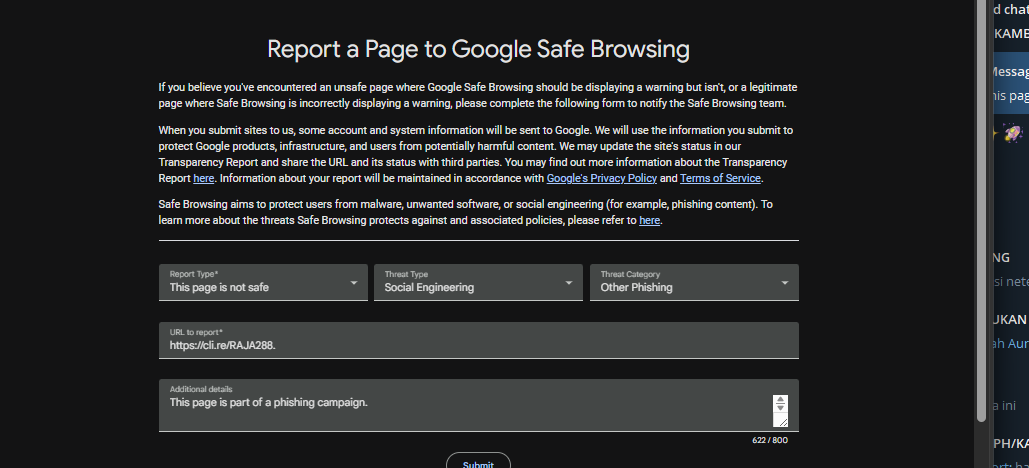The width and height of the screenshot is (1029, 468).
Task: Open the Threat Type dropdown
Action: click(x=478, y=282)
